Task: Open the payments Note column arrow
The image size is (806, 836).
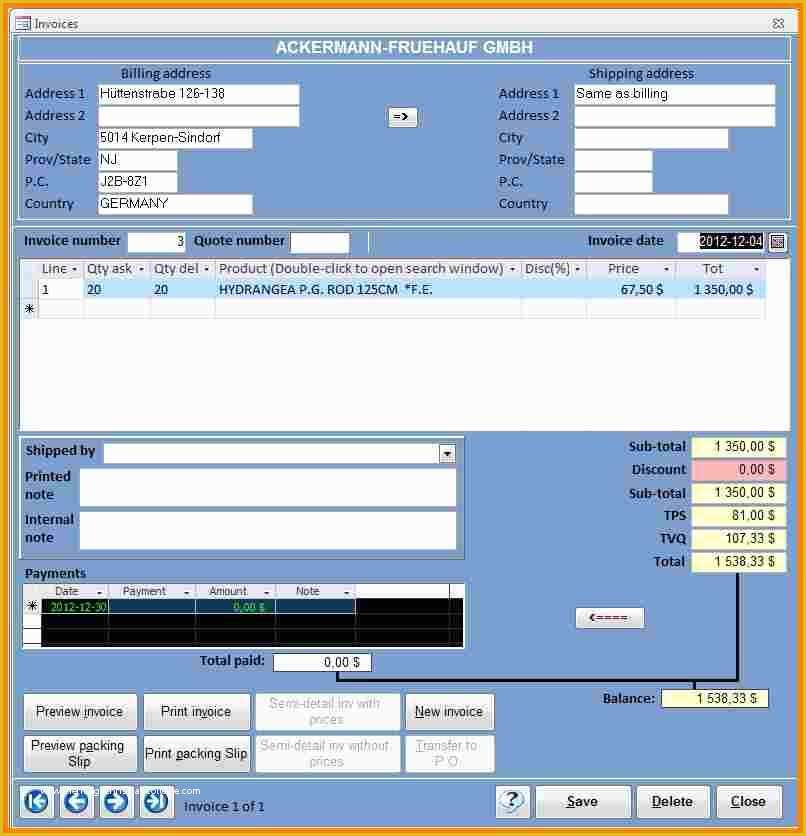Action: point(346,592)
